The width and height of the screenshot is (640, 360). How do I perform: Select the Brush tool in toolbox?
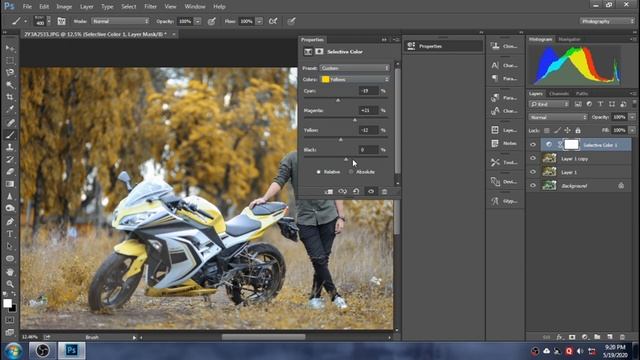point(10,135)
